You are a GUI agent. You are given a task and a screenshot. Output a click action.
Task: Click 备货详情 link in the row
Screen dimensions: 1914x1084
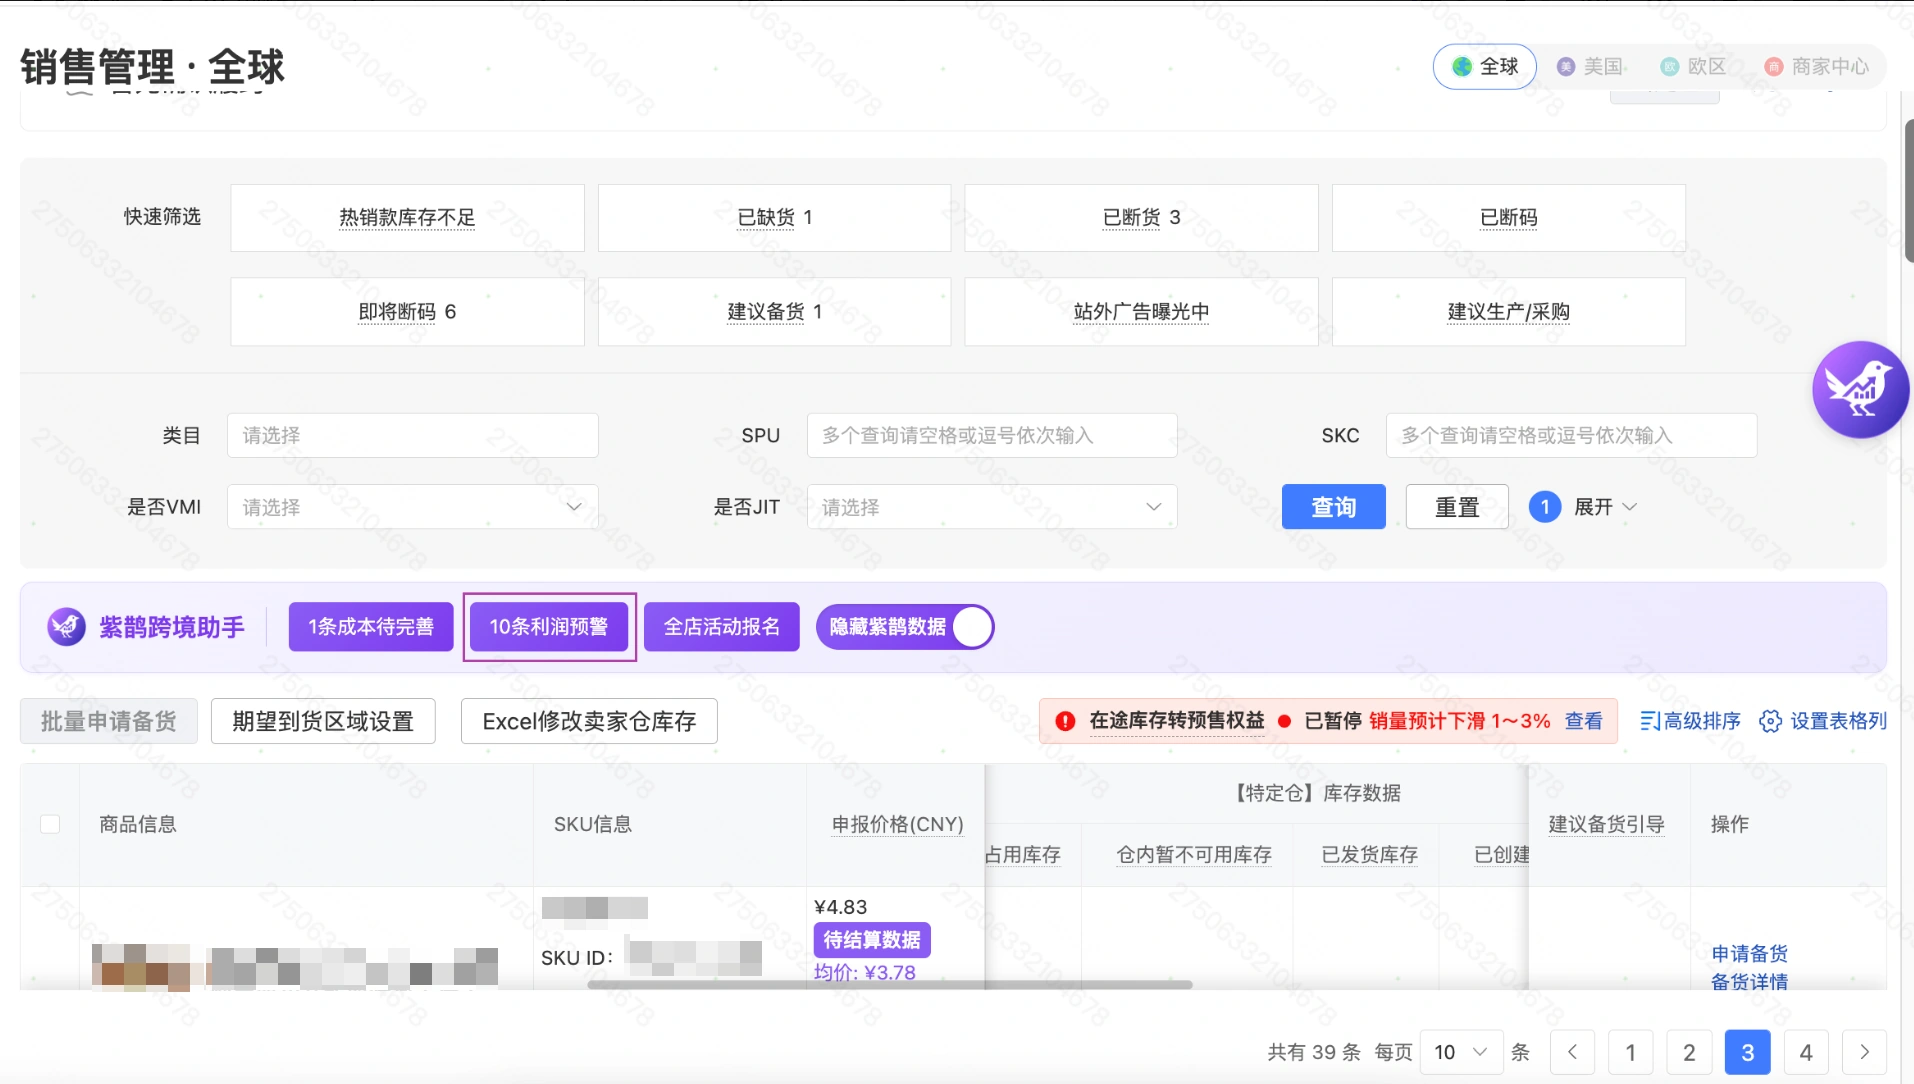click(1749, 981)
